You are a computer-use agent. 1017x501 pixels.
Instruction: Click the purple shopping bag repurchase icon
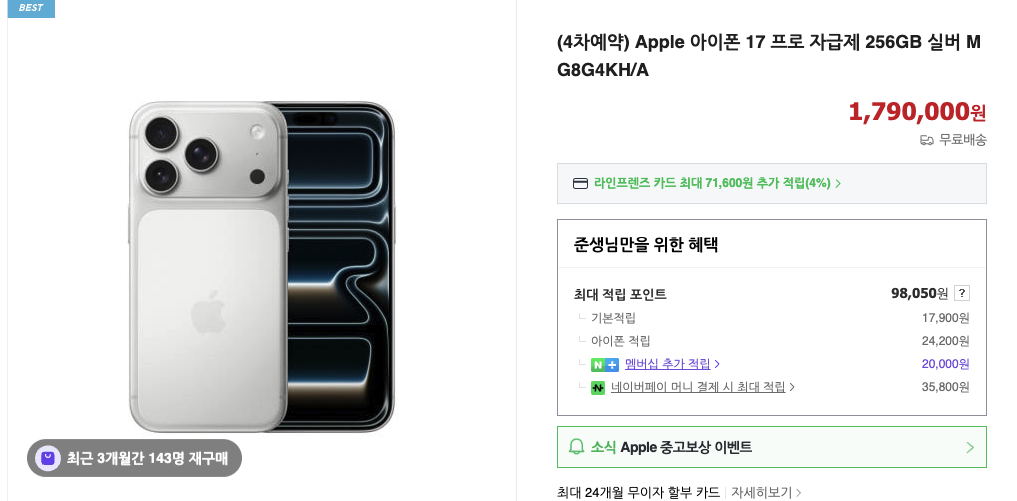[x=47, y=458]
